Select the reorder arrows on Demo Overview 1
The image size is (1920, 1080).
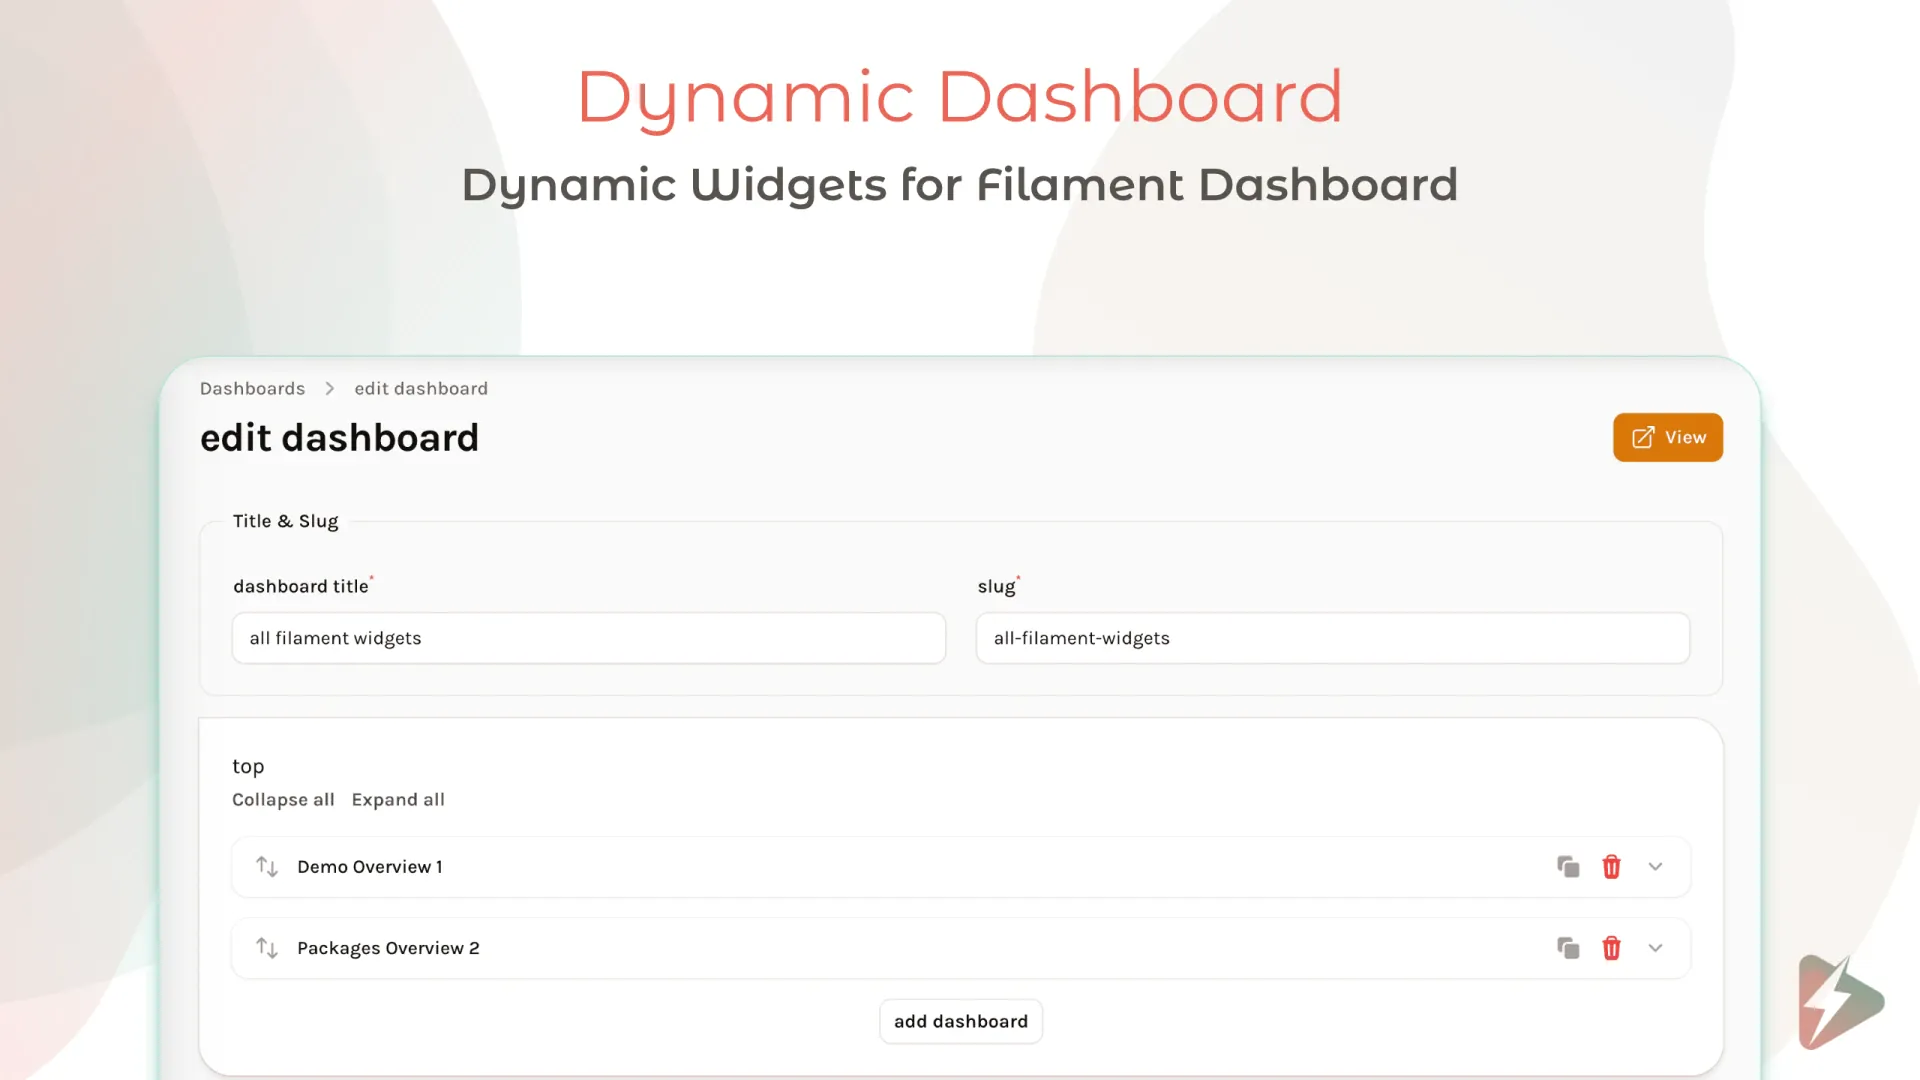pos(266,866)
